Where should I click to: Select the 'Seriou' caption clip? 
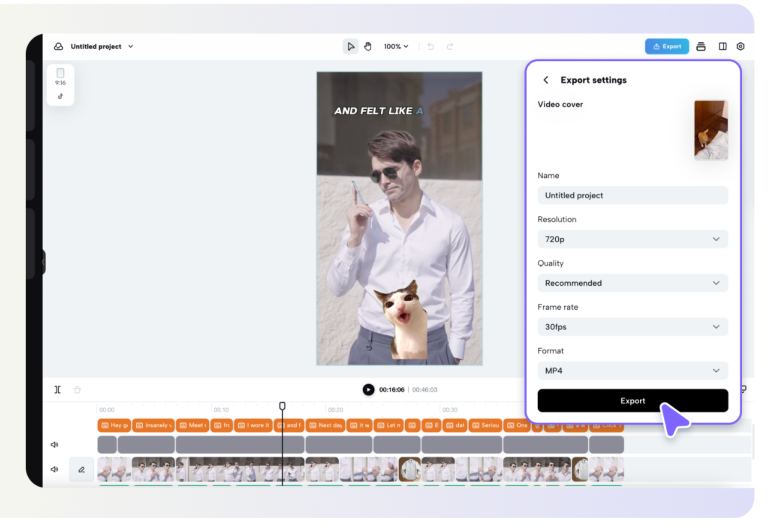485,425
